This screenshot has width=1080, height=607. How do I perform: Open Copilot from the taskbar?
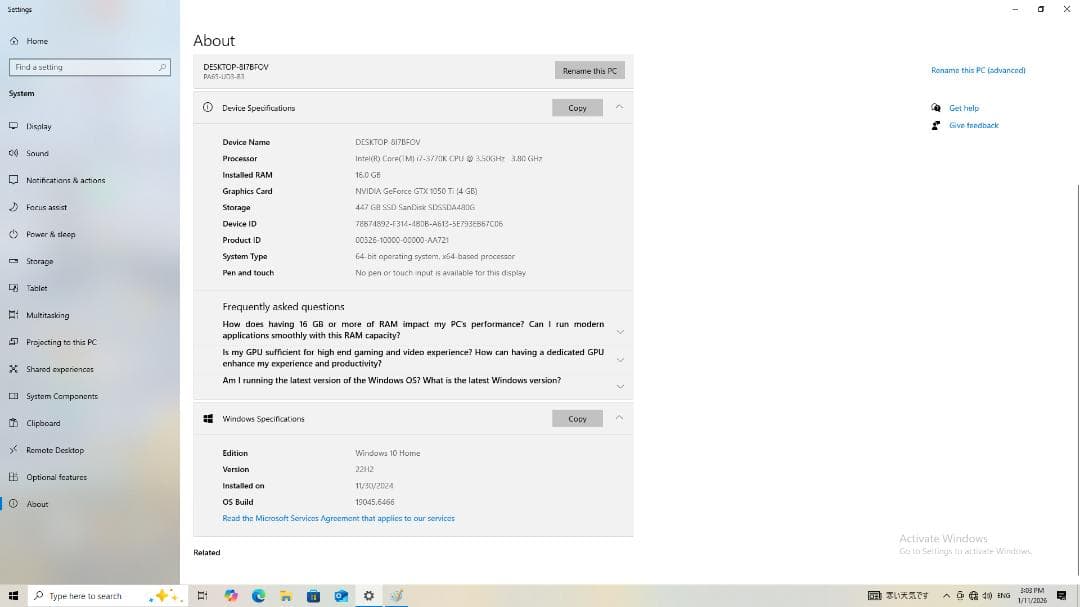coord(231,596)
